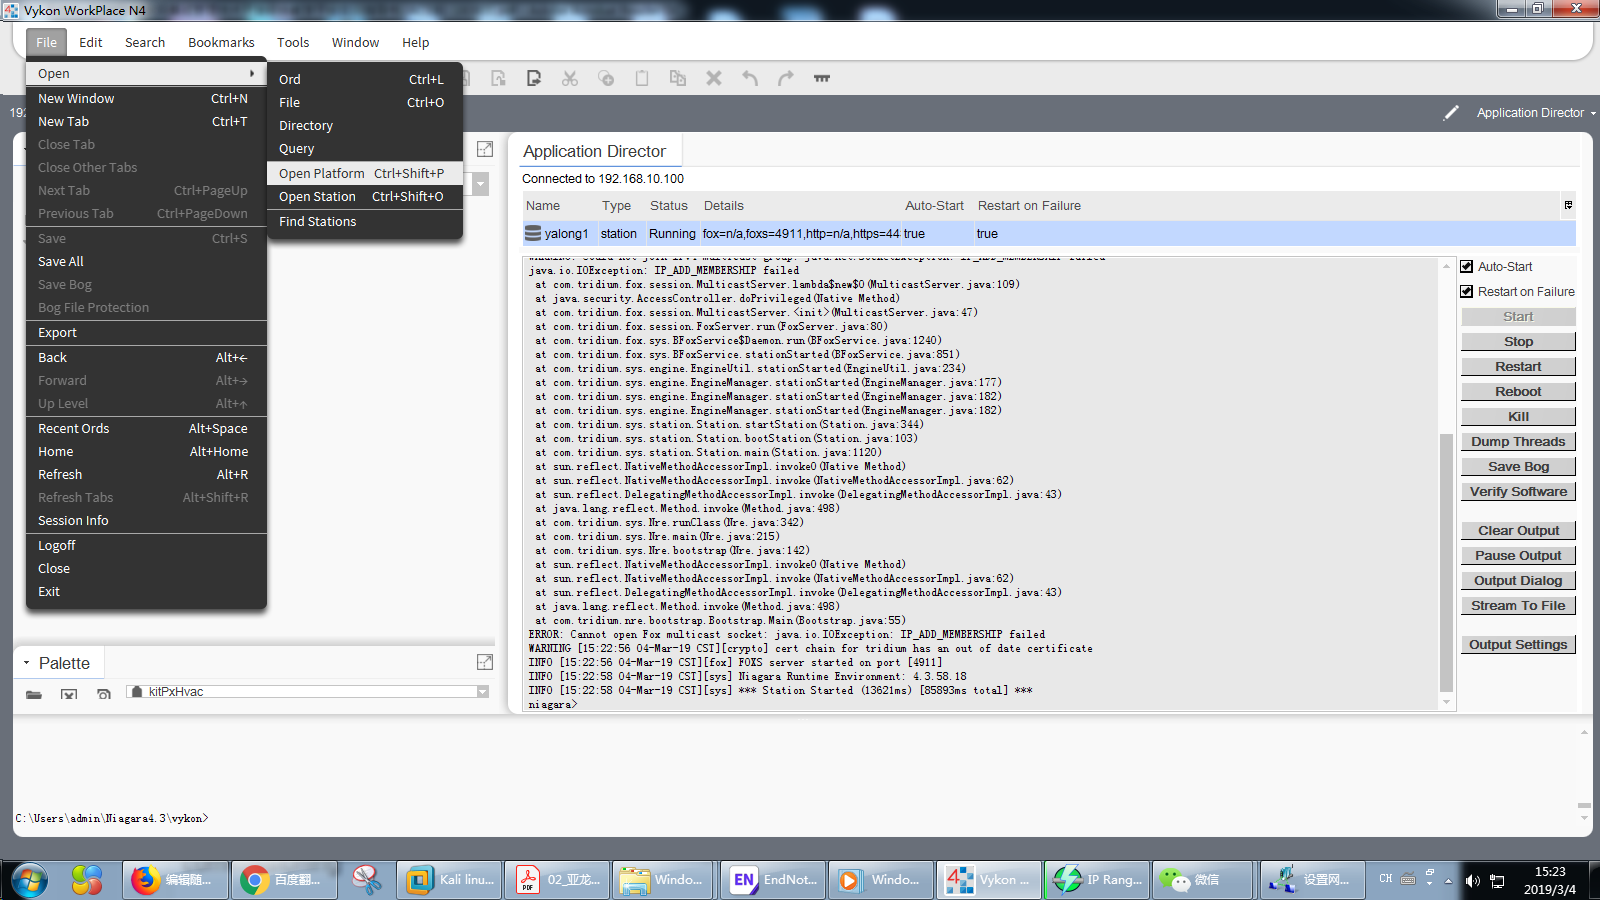Viewport: 1600px width, 900px height.
Task: Click the Redo arrow toolbar icon
Action: [x=786, y=78]
